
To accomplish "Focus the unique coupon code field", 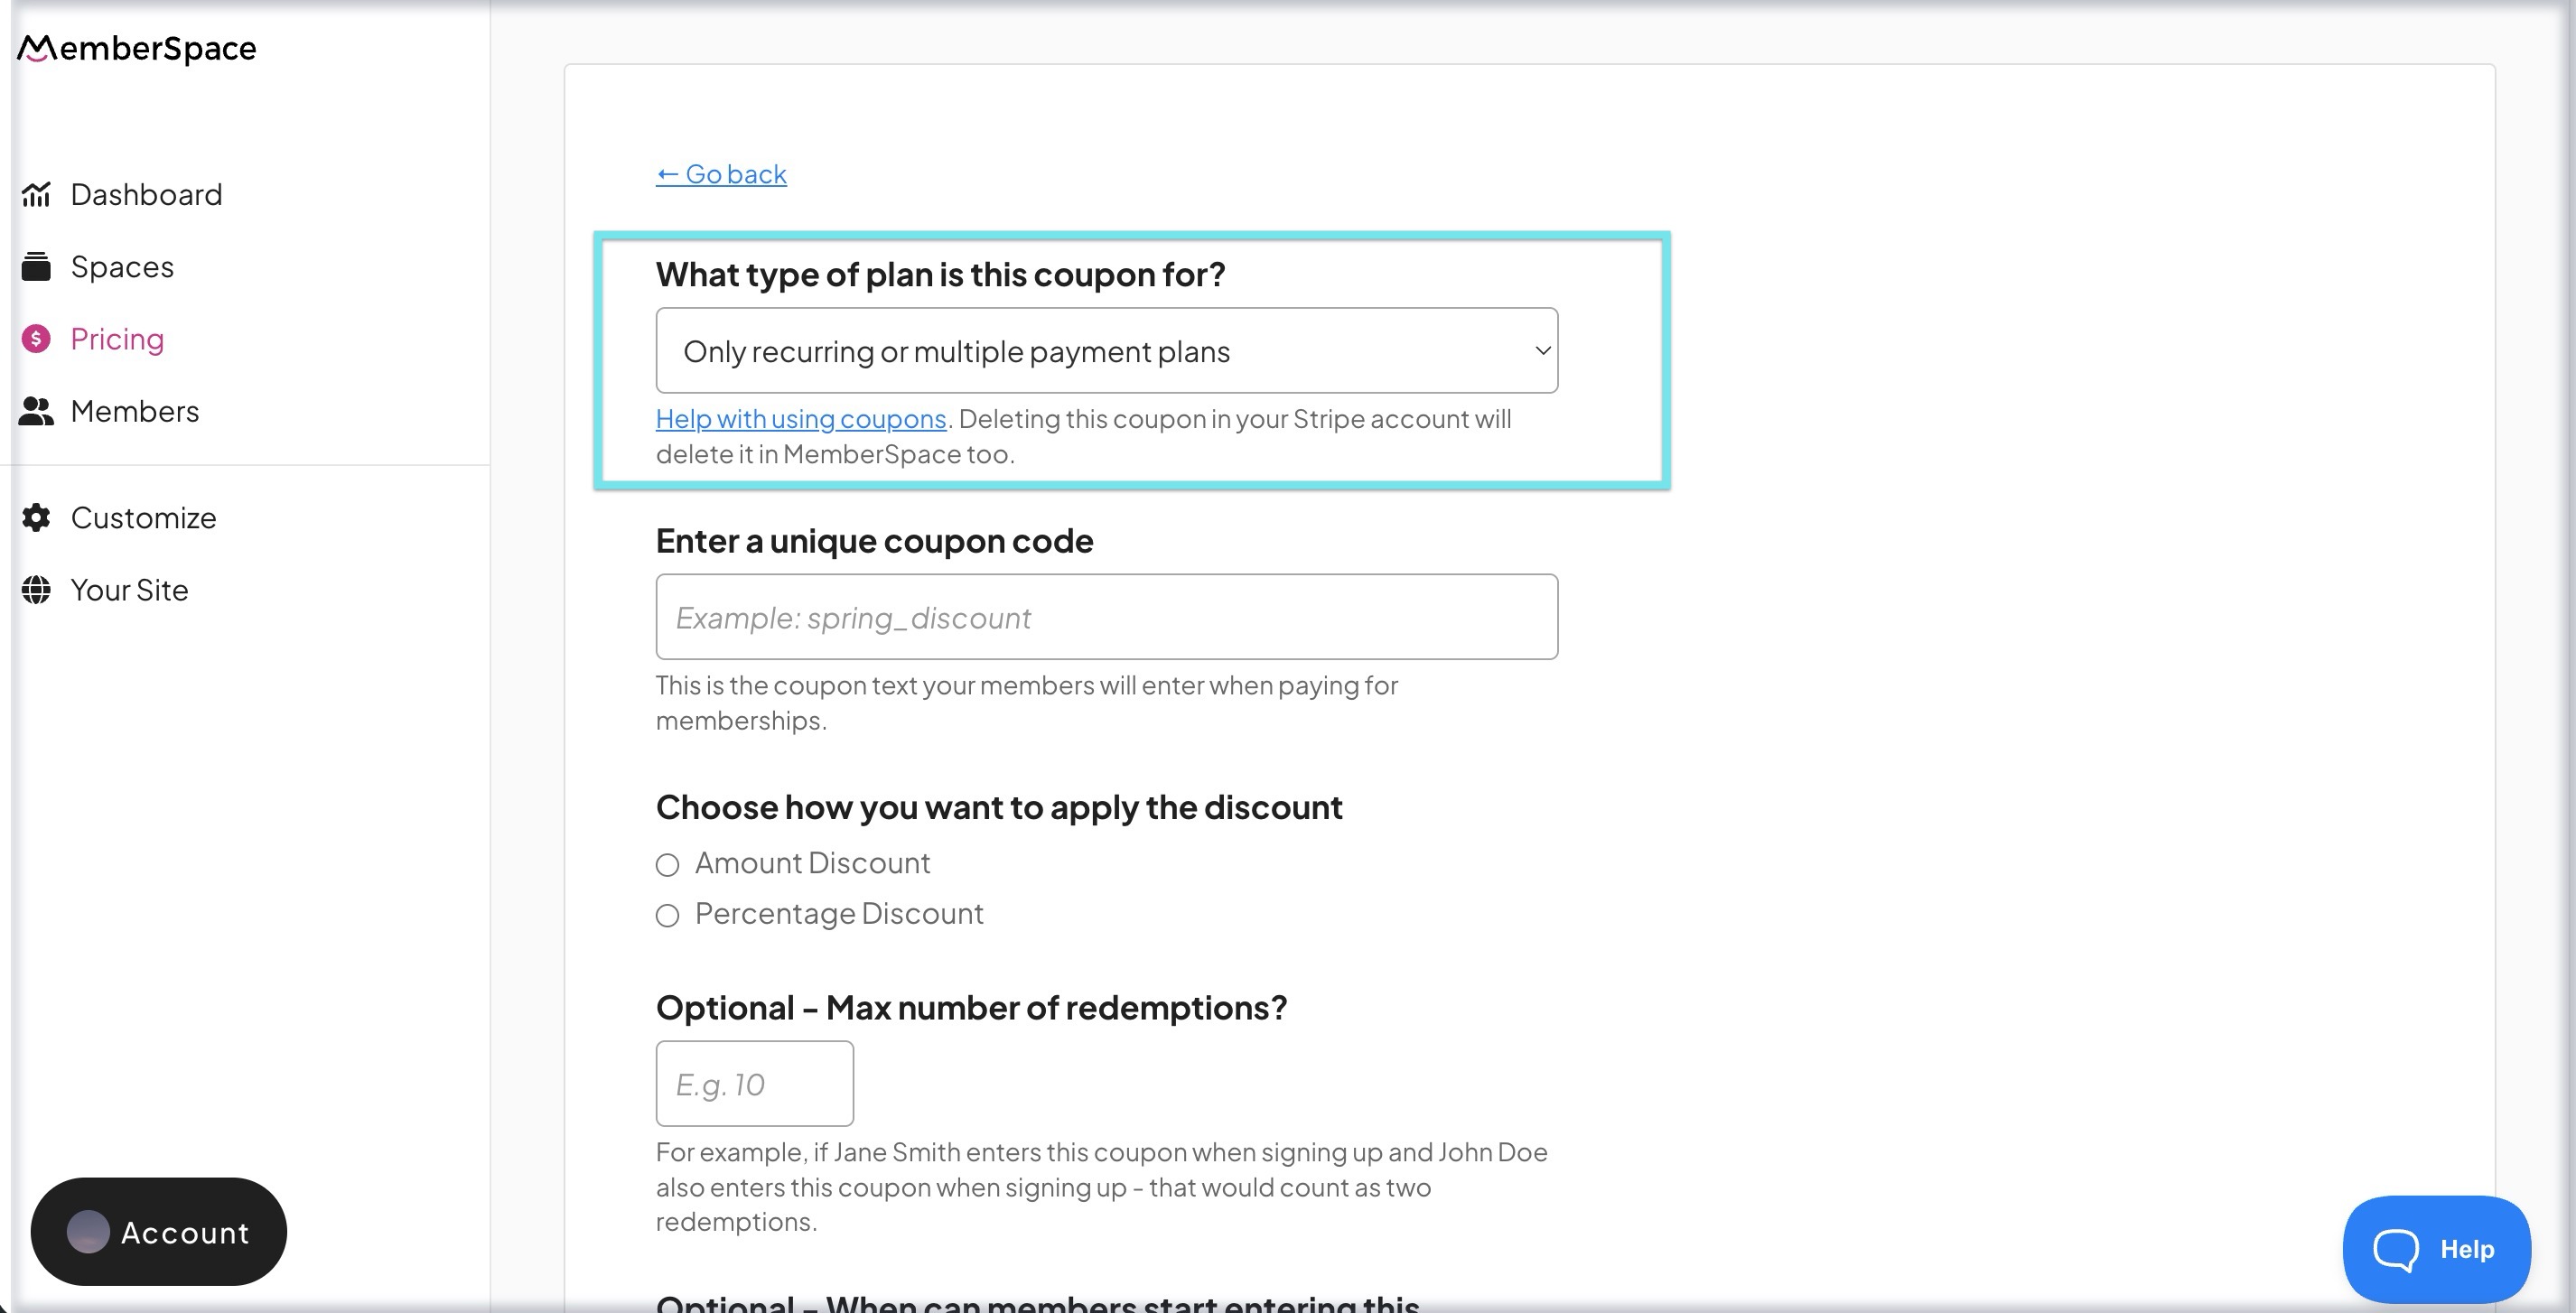I will 1106,617.
